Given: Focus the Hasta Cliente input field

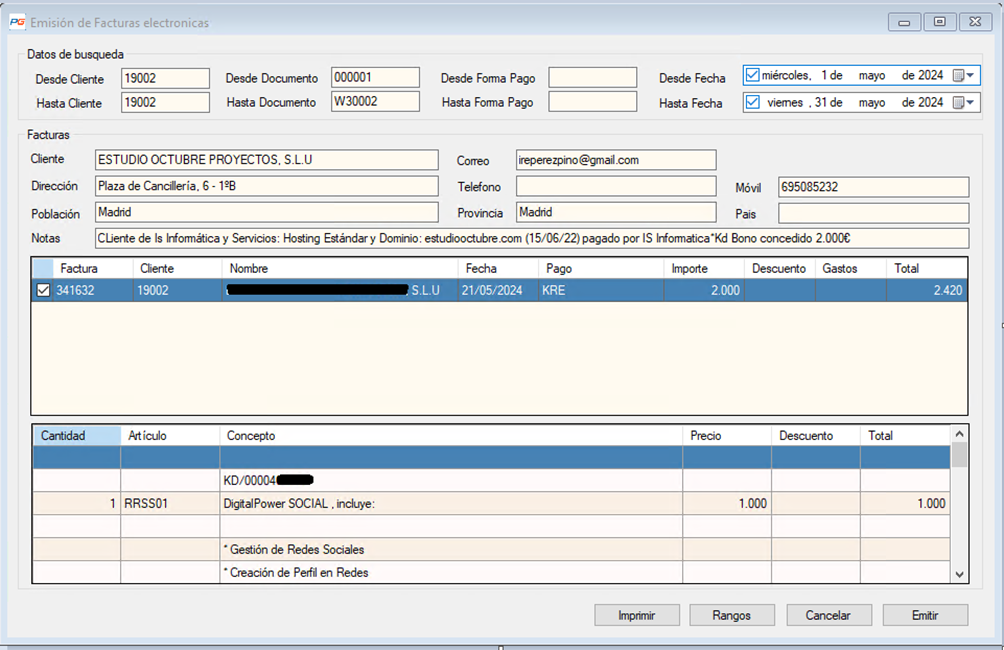Looking at the screenshot, I should pos(165,102).
